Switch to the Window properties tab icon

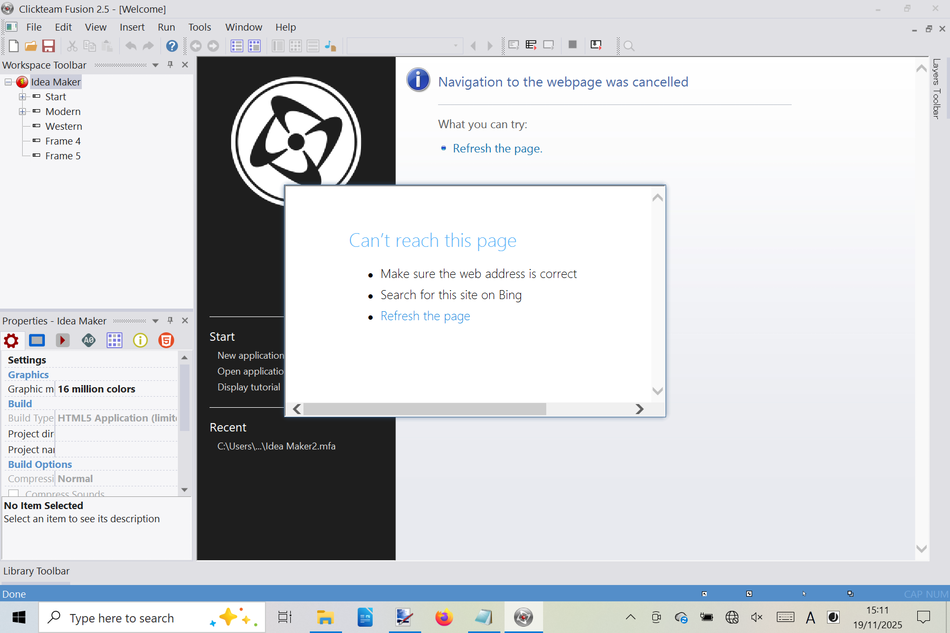coord(37,341)
